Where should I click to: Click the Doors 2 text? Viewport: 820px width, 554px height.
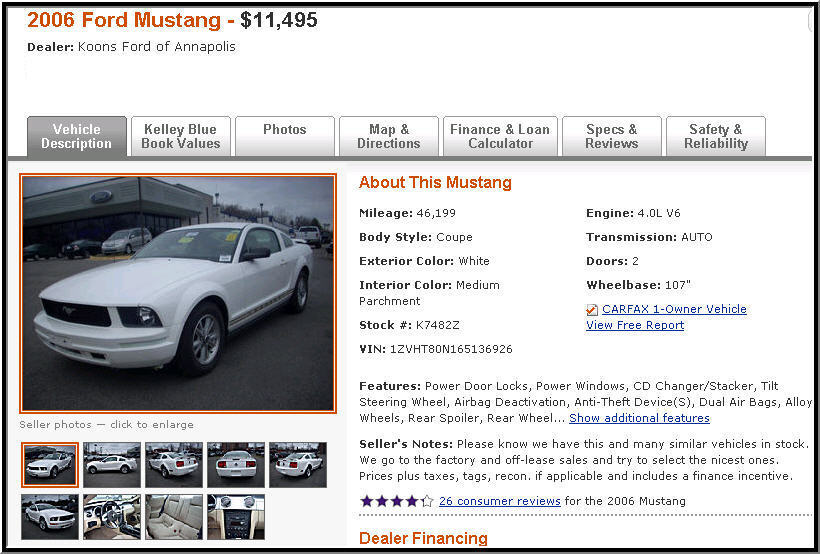pyautogui.click(x=612, y=261)
